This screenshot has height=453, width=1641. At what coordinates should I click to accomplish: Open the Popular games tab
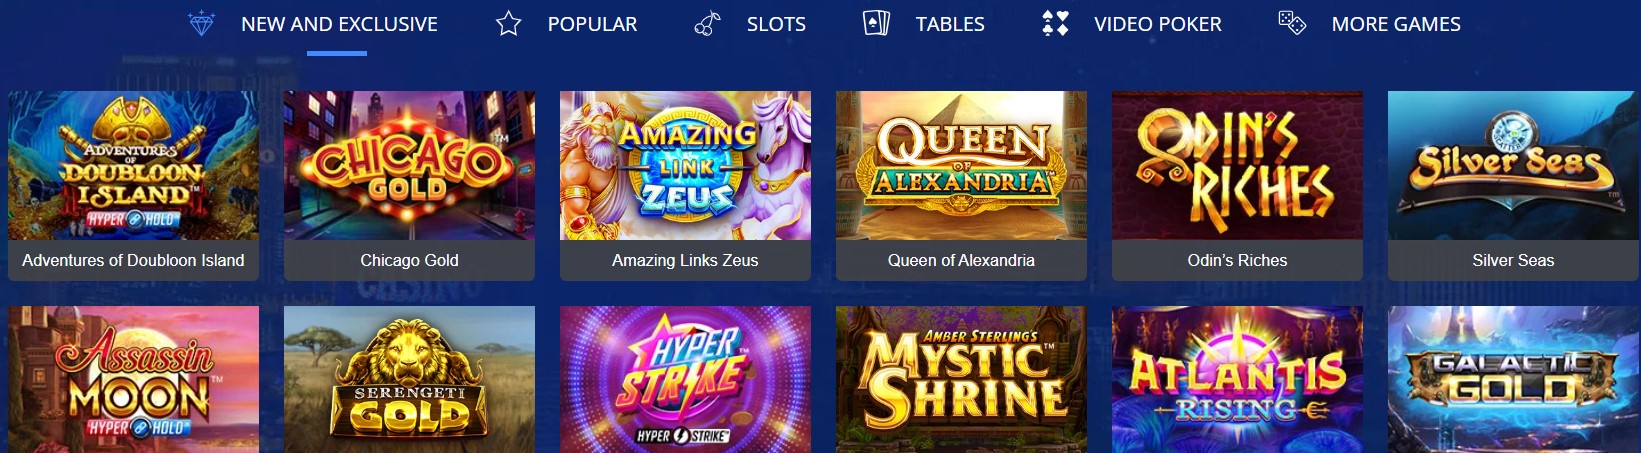(592, 24)
